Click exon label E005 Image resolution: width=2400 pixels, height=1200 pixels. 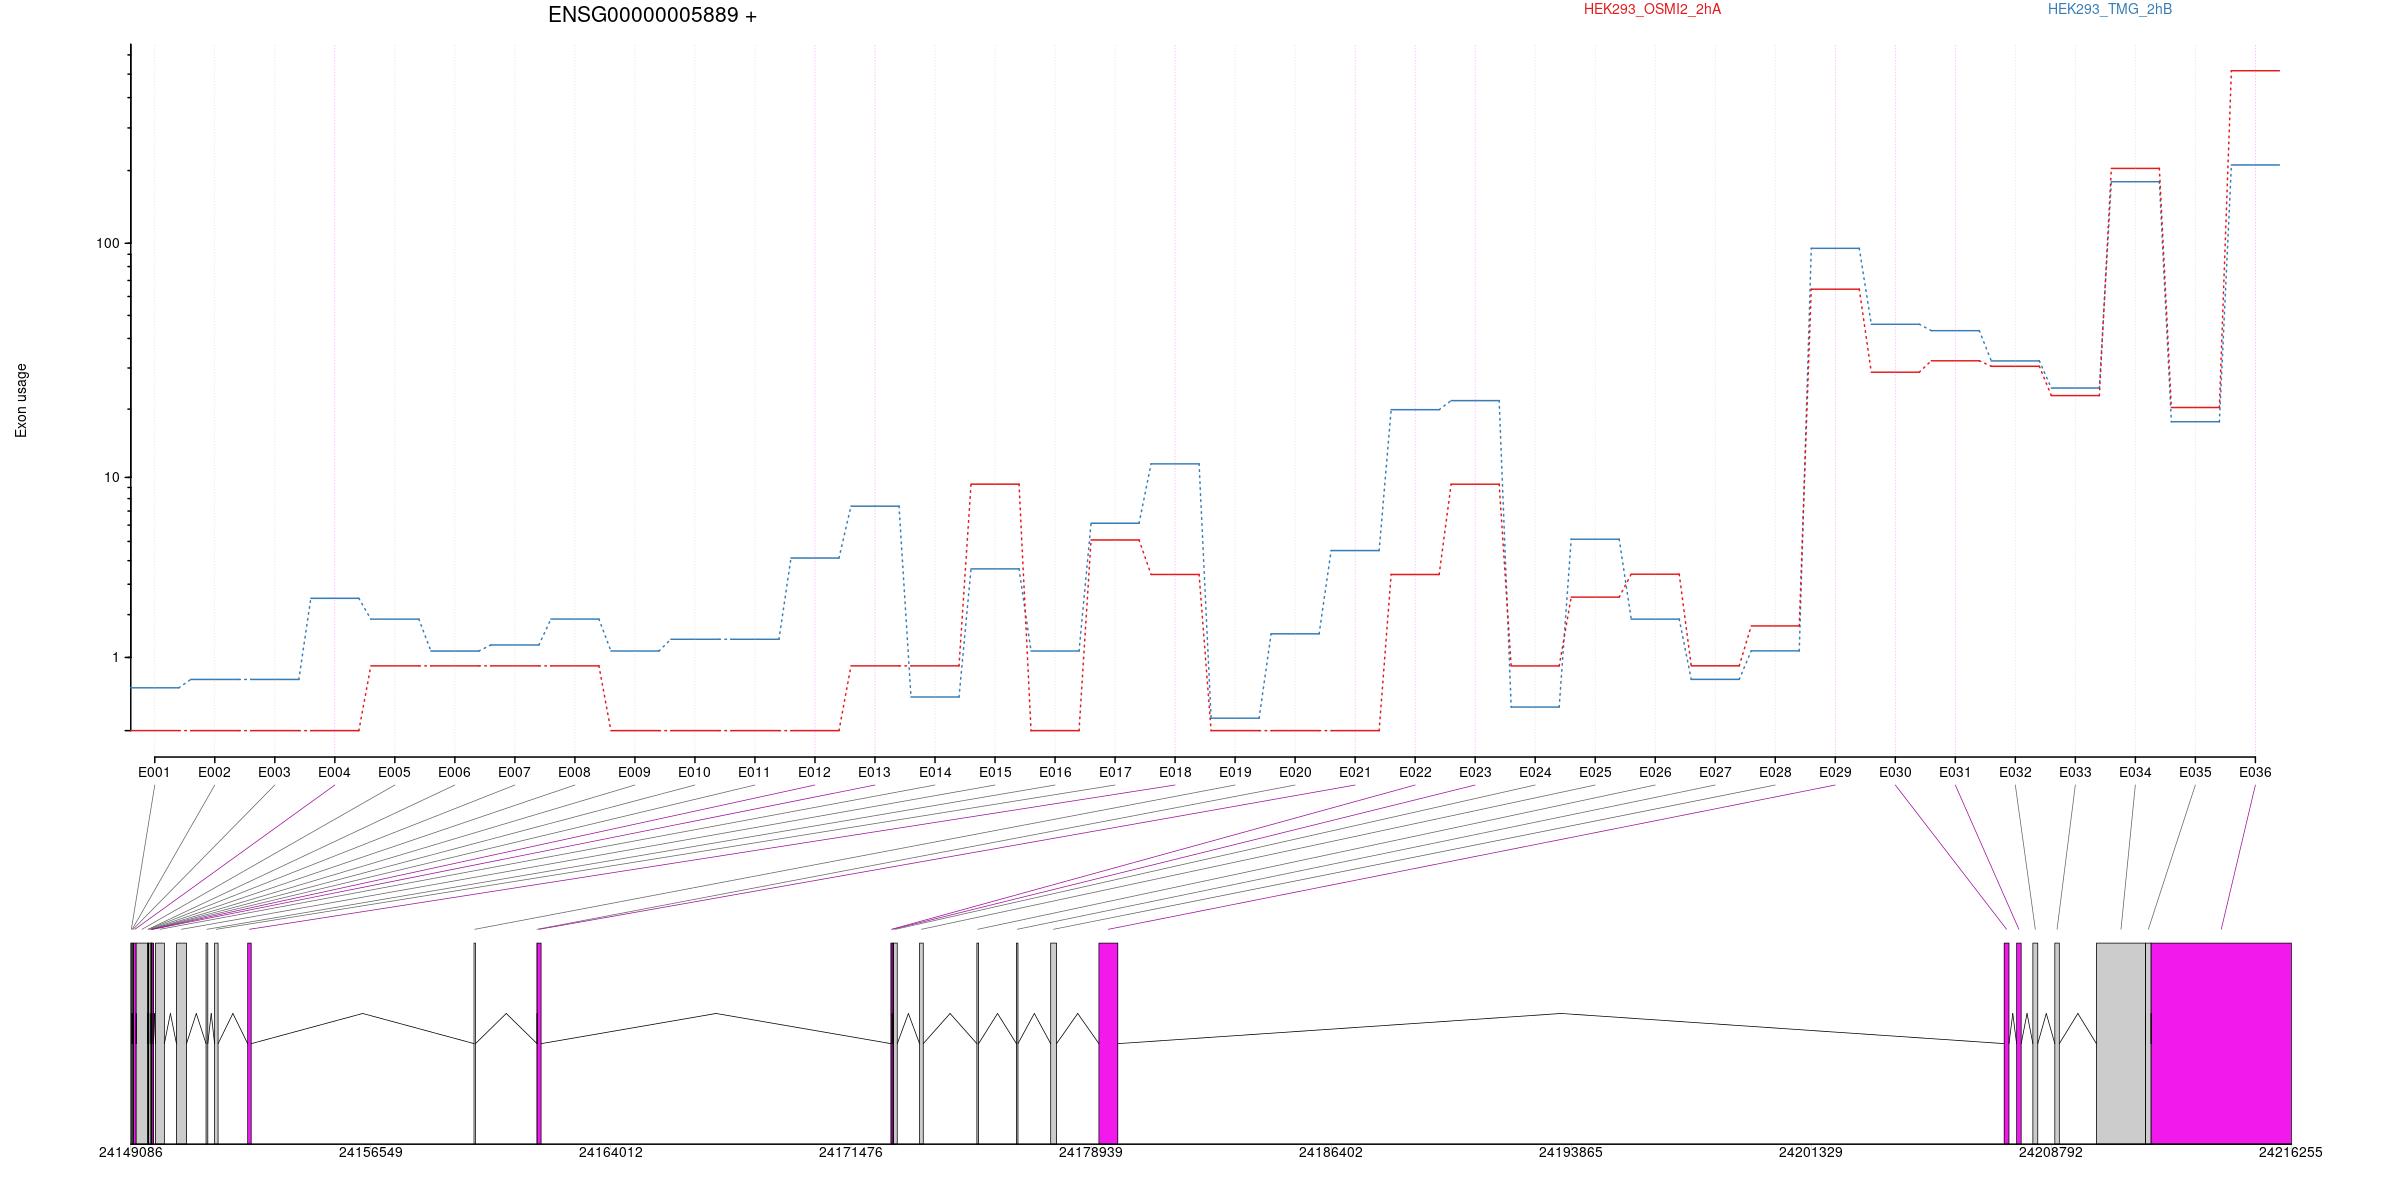[x=394, y=772]
